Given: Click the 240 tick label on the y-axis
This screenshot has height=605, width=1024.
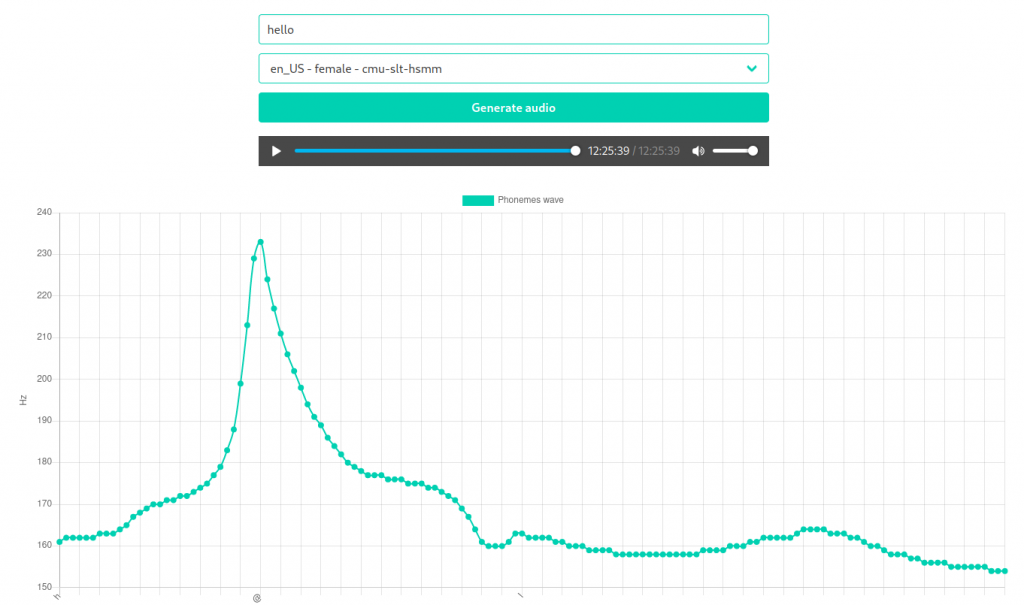Looking at the screenshot, I should [x=43, y=212].
